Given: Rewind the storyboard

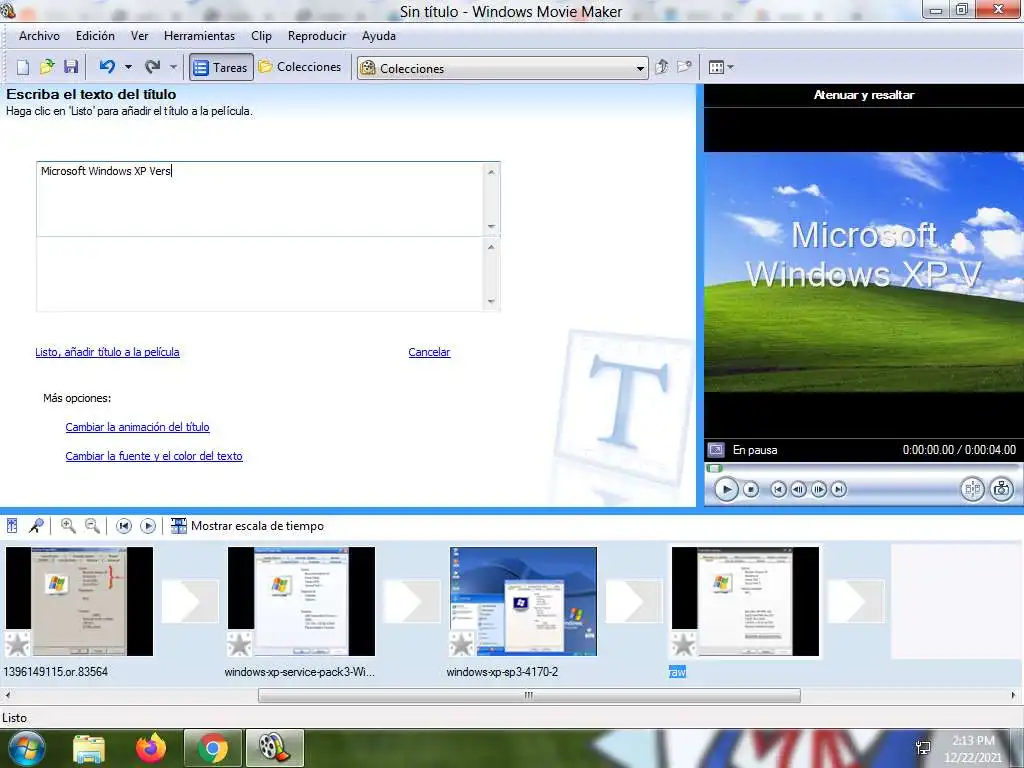Looking at the screenshot, I should [x=123, y=526].
